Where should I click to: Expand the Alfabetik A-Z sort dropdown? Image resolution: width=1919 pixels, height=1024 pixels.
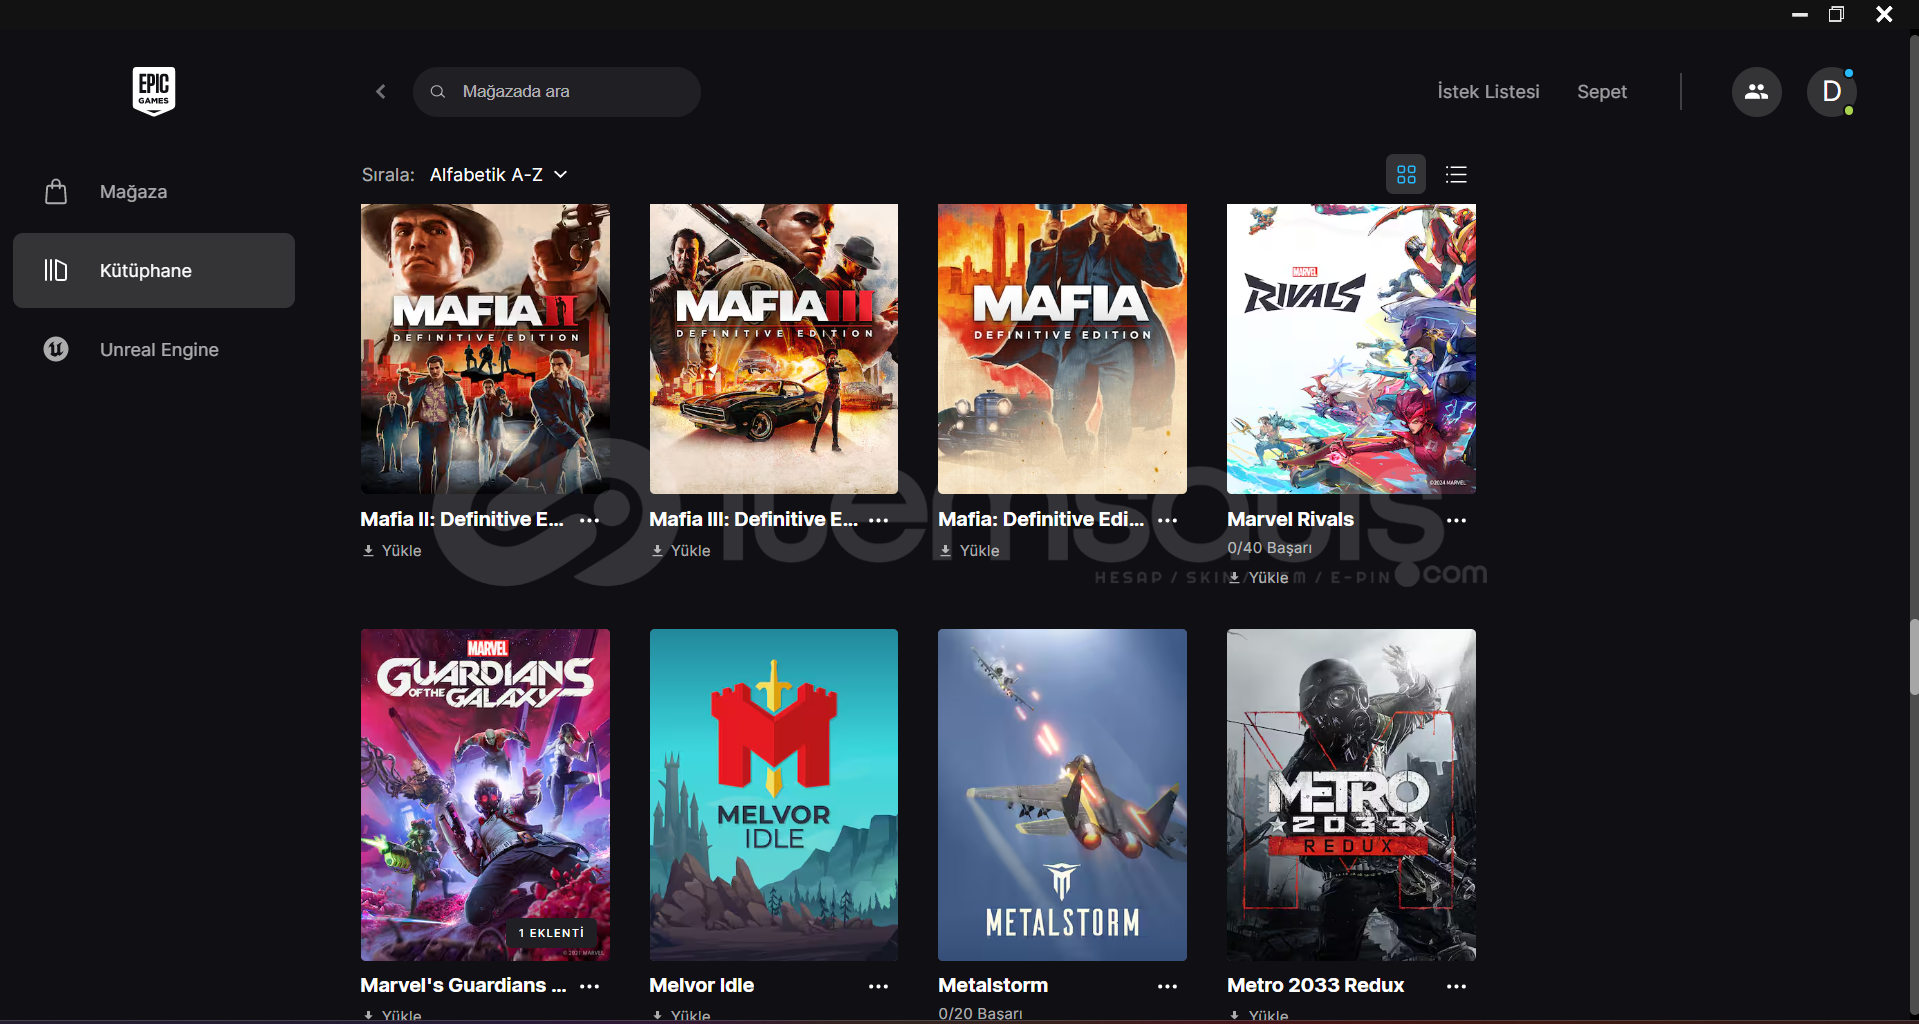[499, 175]
